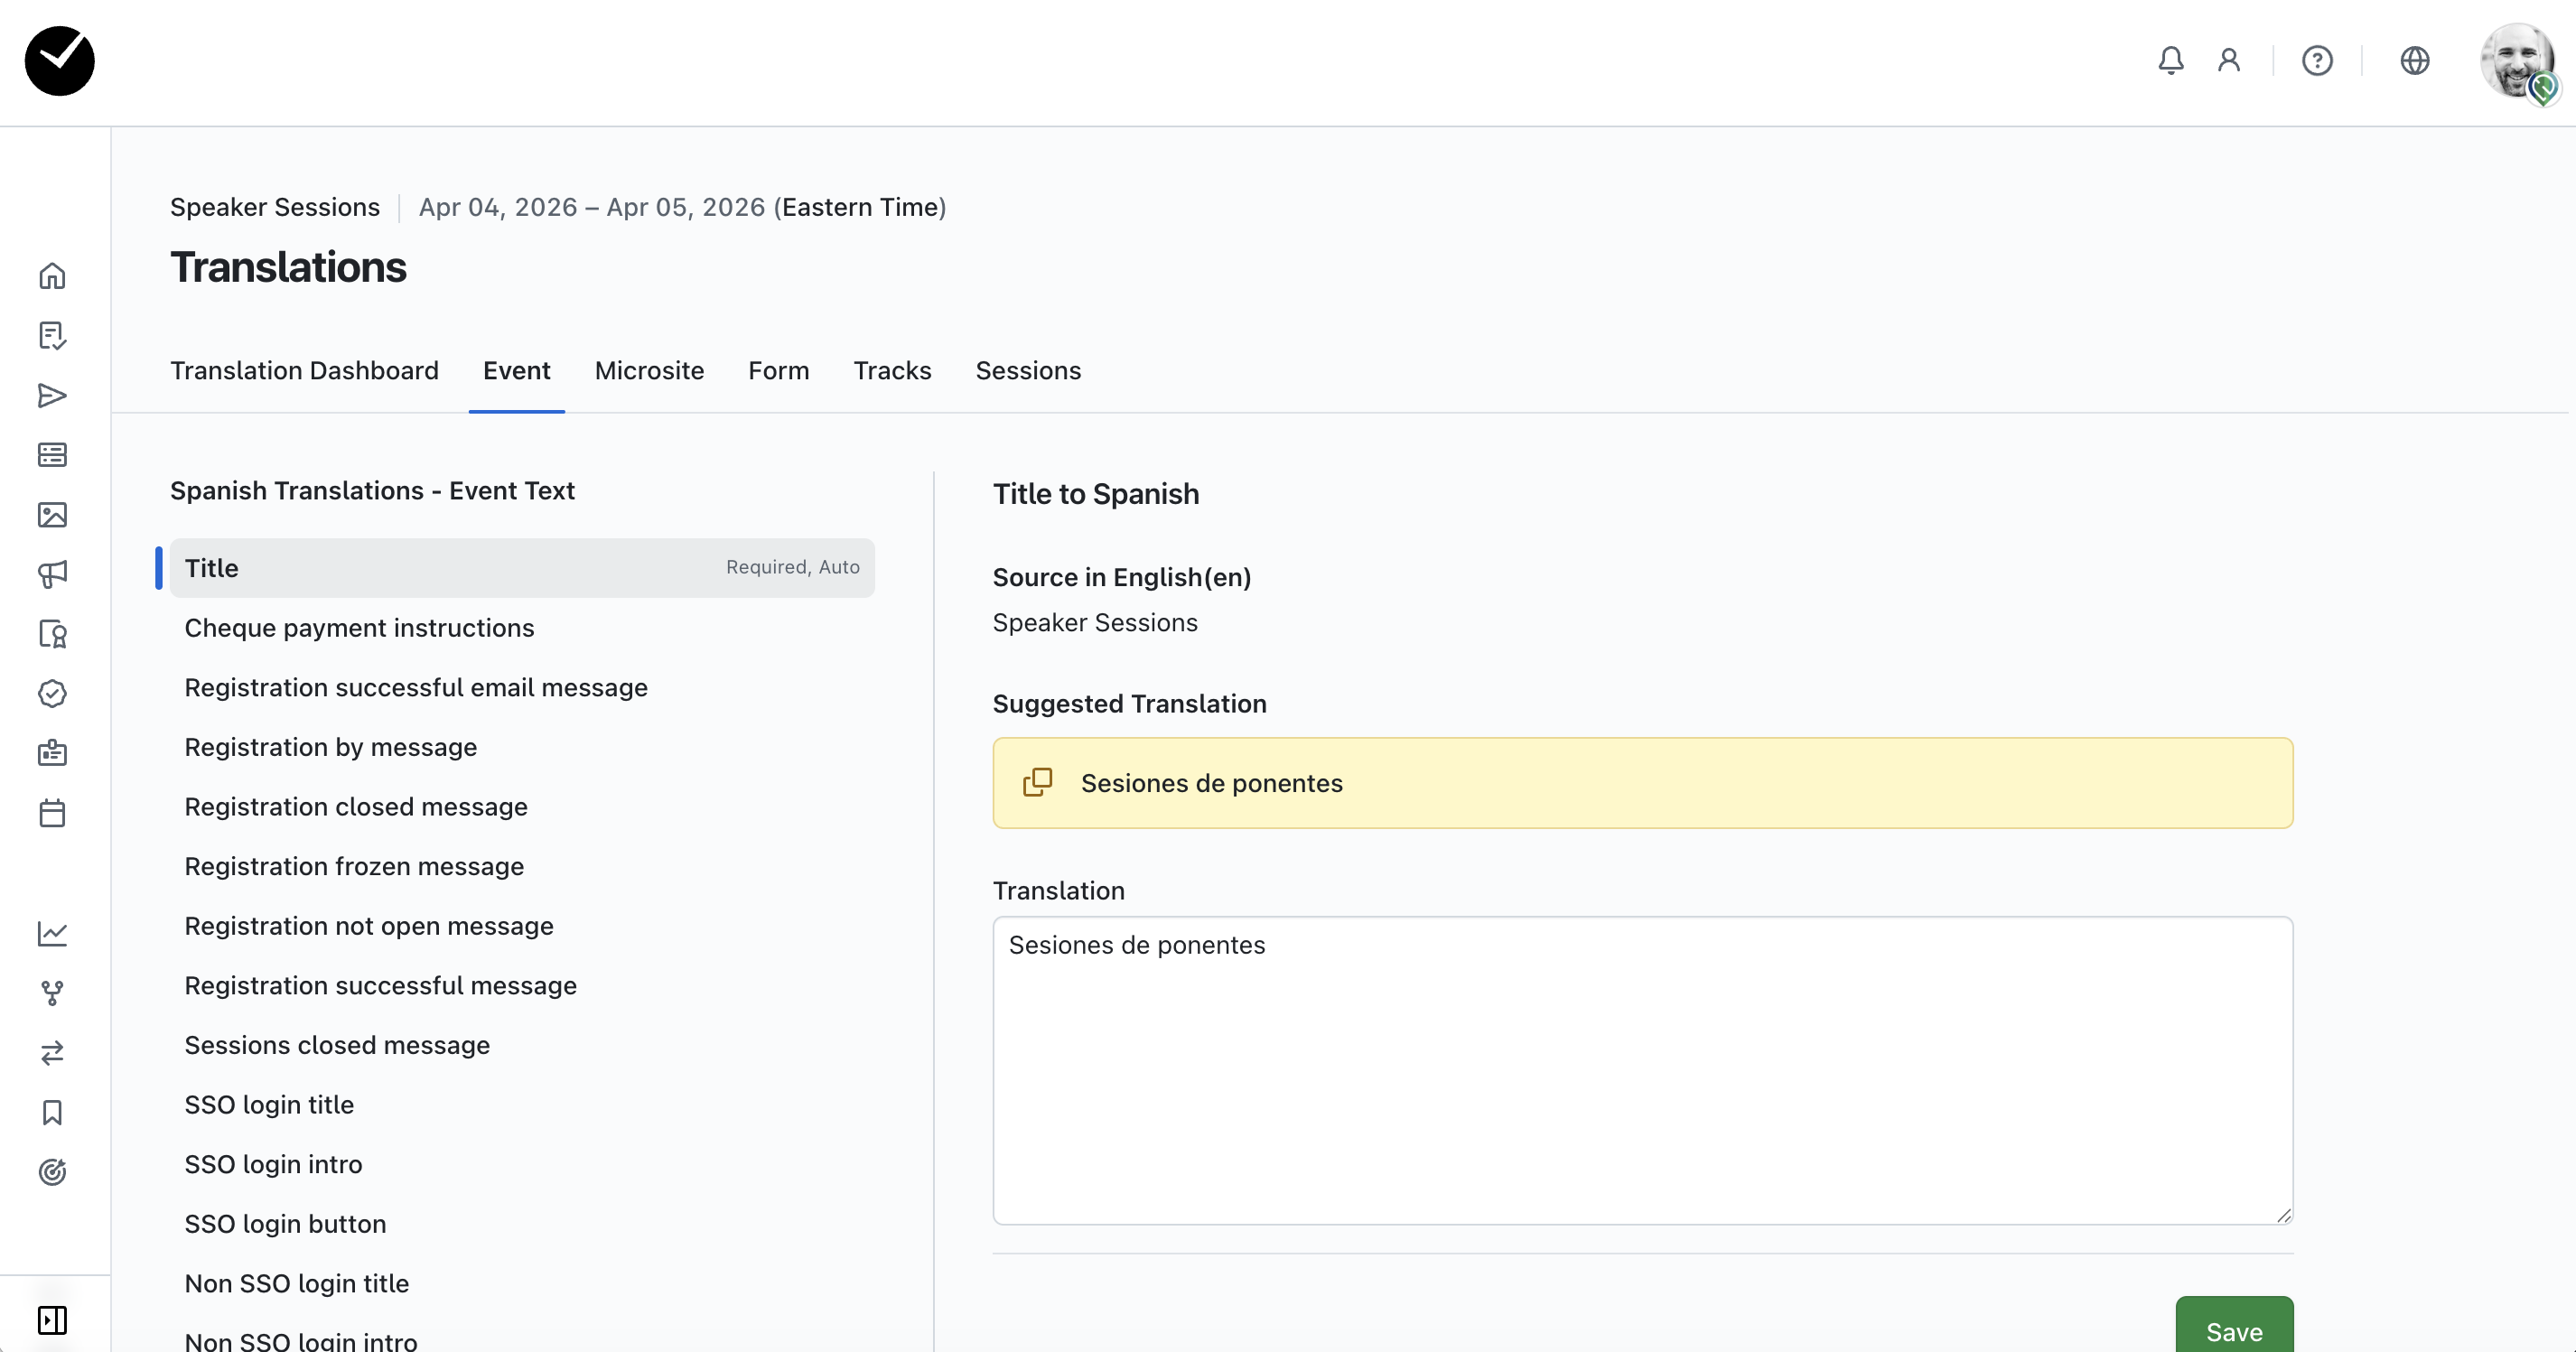Click the megaphone icon in sidebar

pos(52,574)
